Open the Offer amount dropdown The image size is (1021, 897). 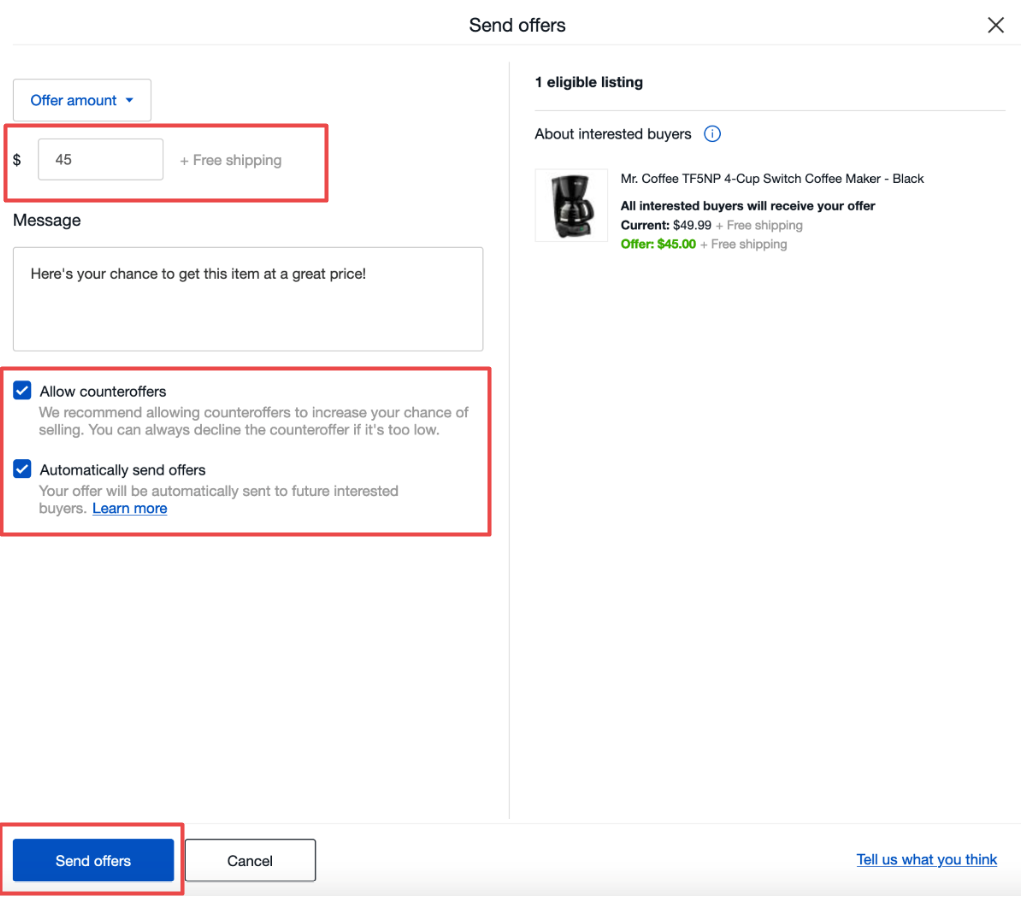pos(82,100)
